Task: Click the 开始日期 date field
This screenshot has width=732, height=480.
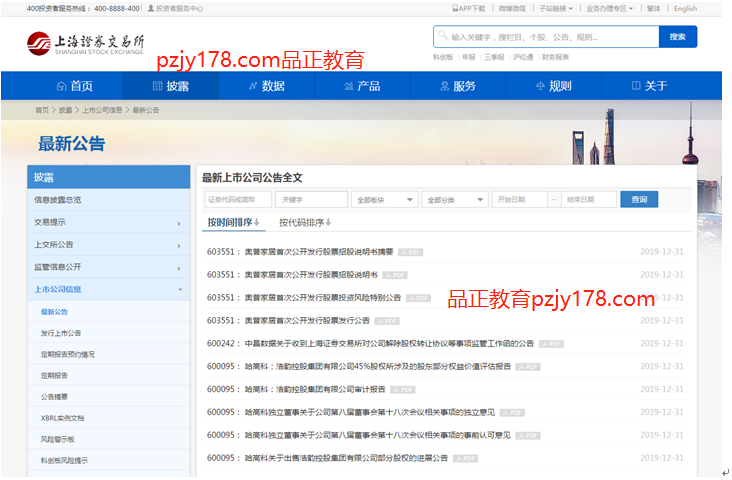Action: click(519, 200)
